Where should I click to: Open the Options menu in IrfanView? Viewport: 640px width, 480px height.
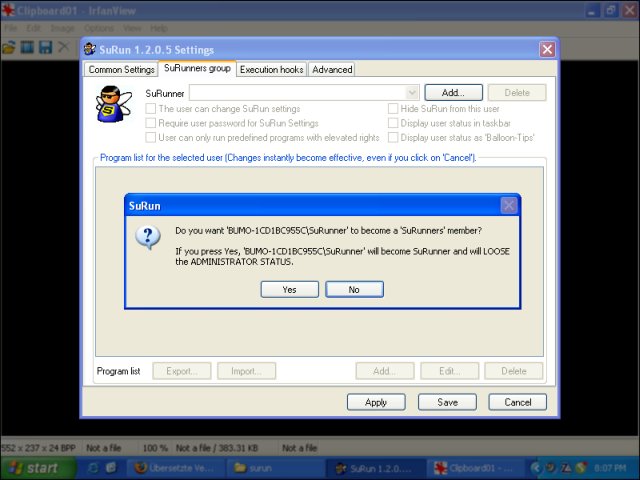click(x=99, y=28)
